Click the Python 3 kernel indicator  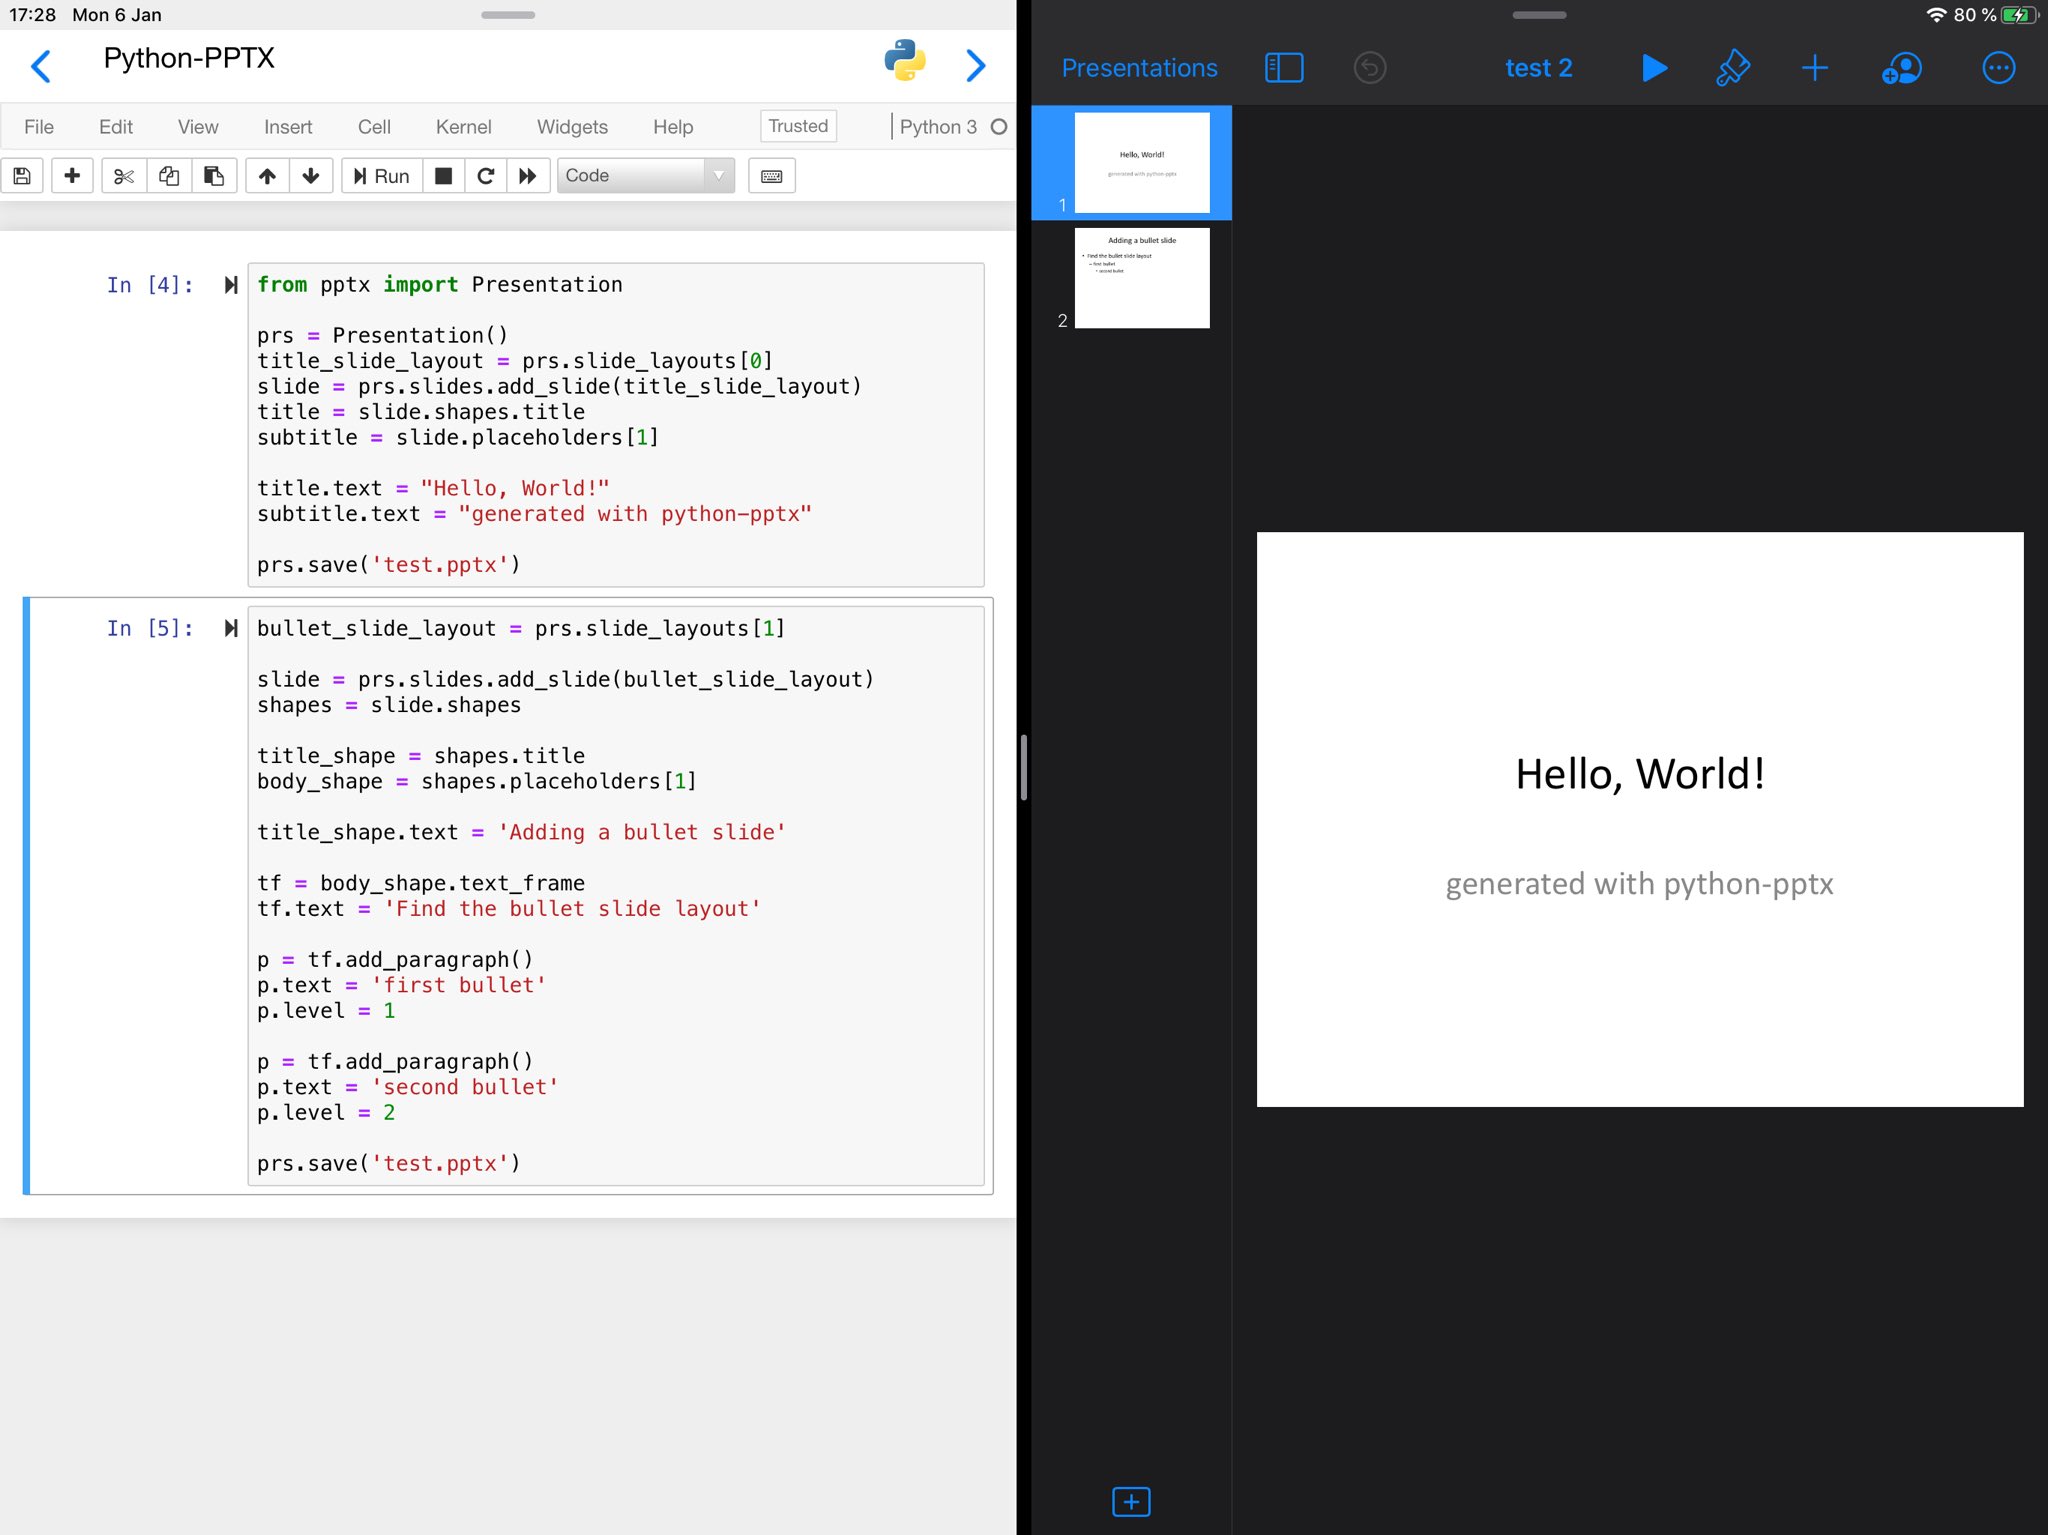pyautogui.click(x=938, y=127)
